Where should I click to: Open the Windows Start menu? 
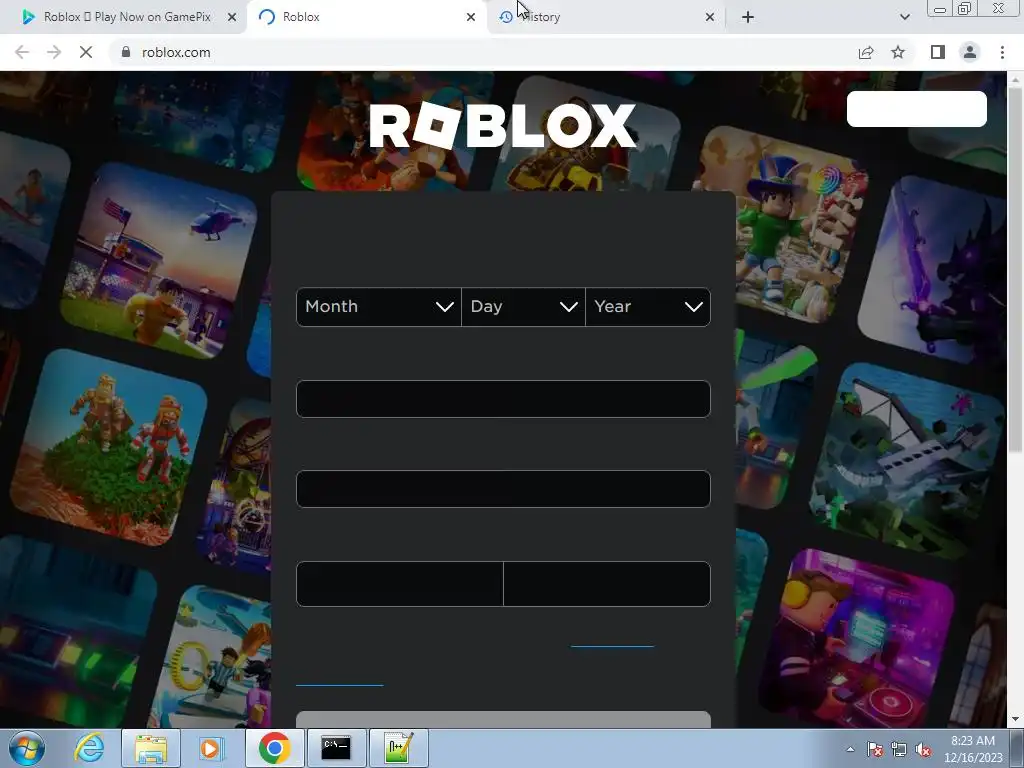pyautogui.click(x=27, y=748)
